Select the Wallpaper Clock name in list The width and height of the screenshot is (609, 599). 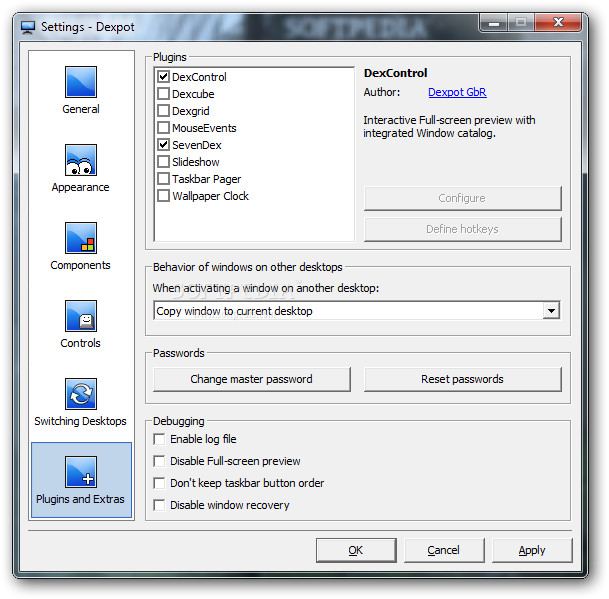pos(211,196)
